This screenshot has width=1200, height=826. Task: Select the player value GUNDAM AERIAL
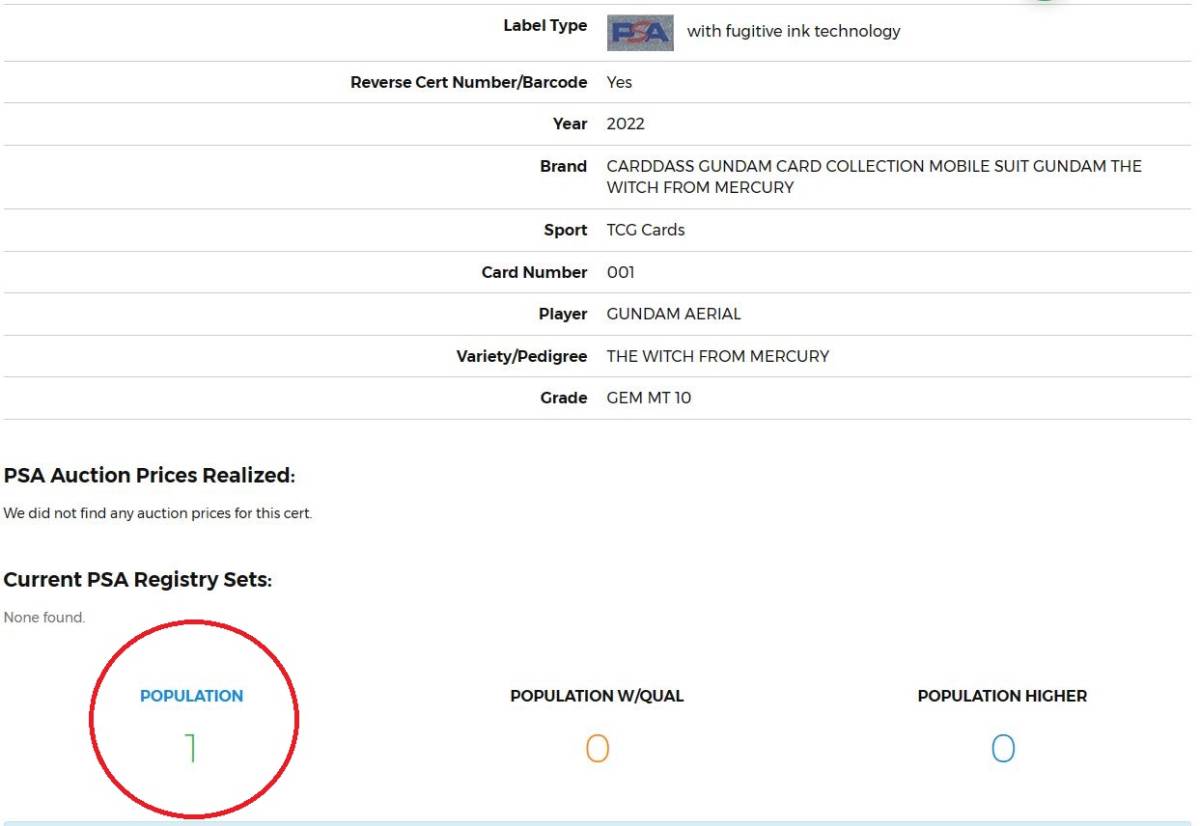(x=674, y=314)
